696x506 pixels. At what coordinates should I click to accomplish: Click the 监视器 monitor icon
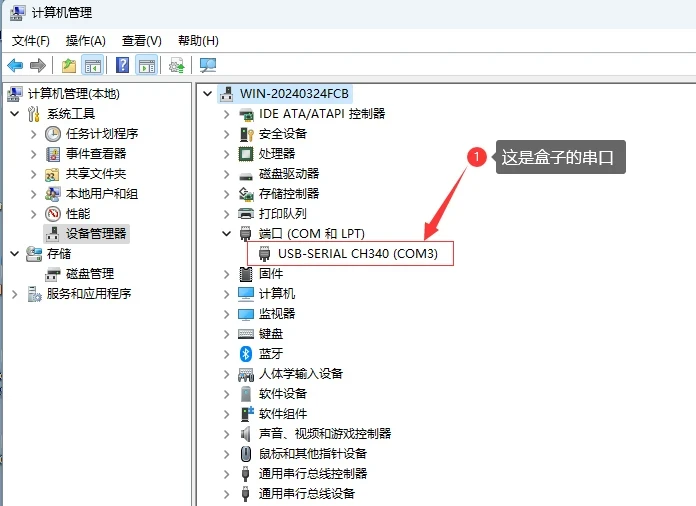pos(246,314)
